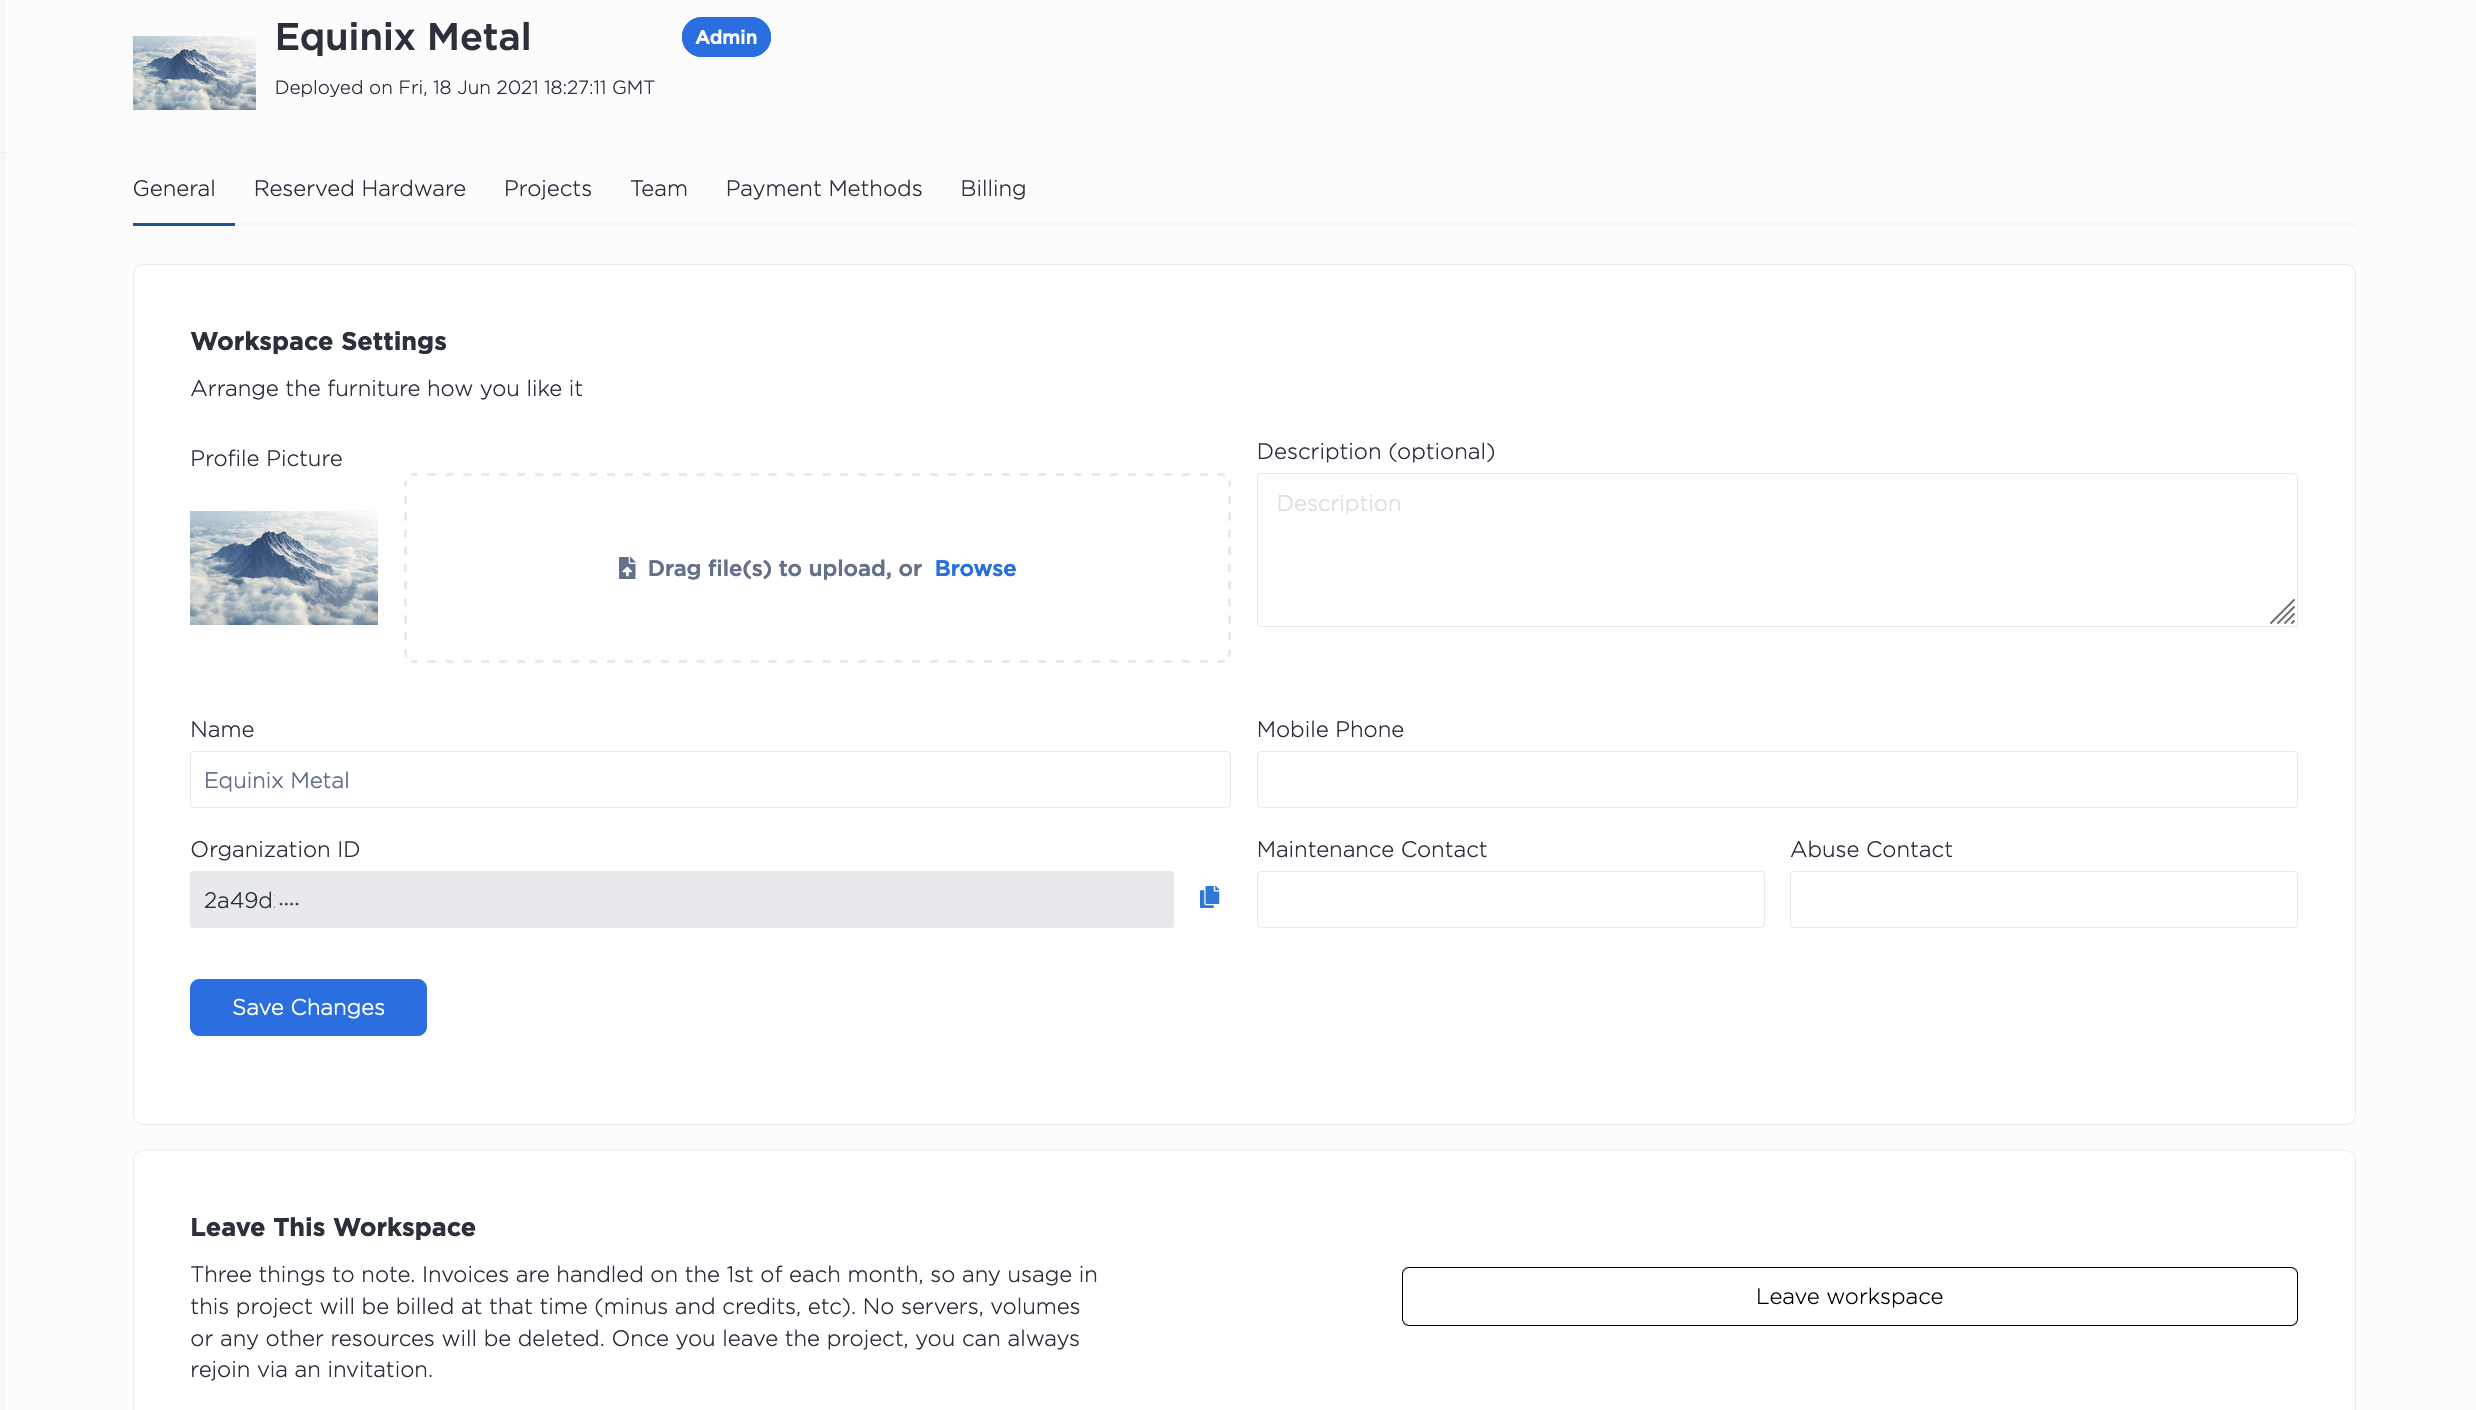This screenshot has width=2476, height=1410.
Task: Click the 'Deployed on Fri, 18 Jun 2021' text
Action: [x=464, y=87]
